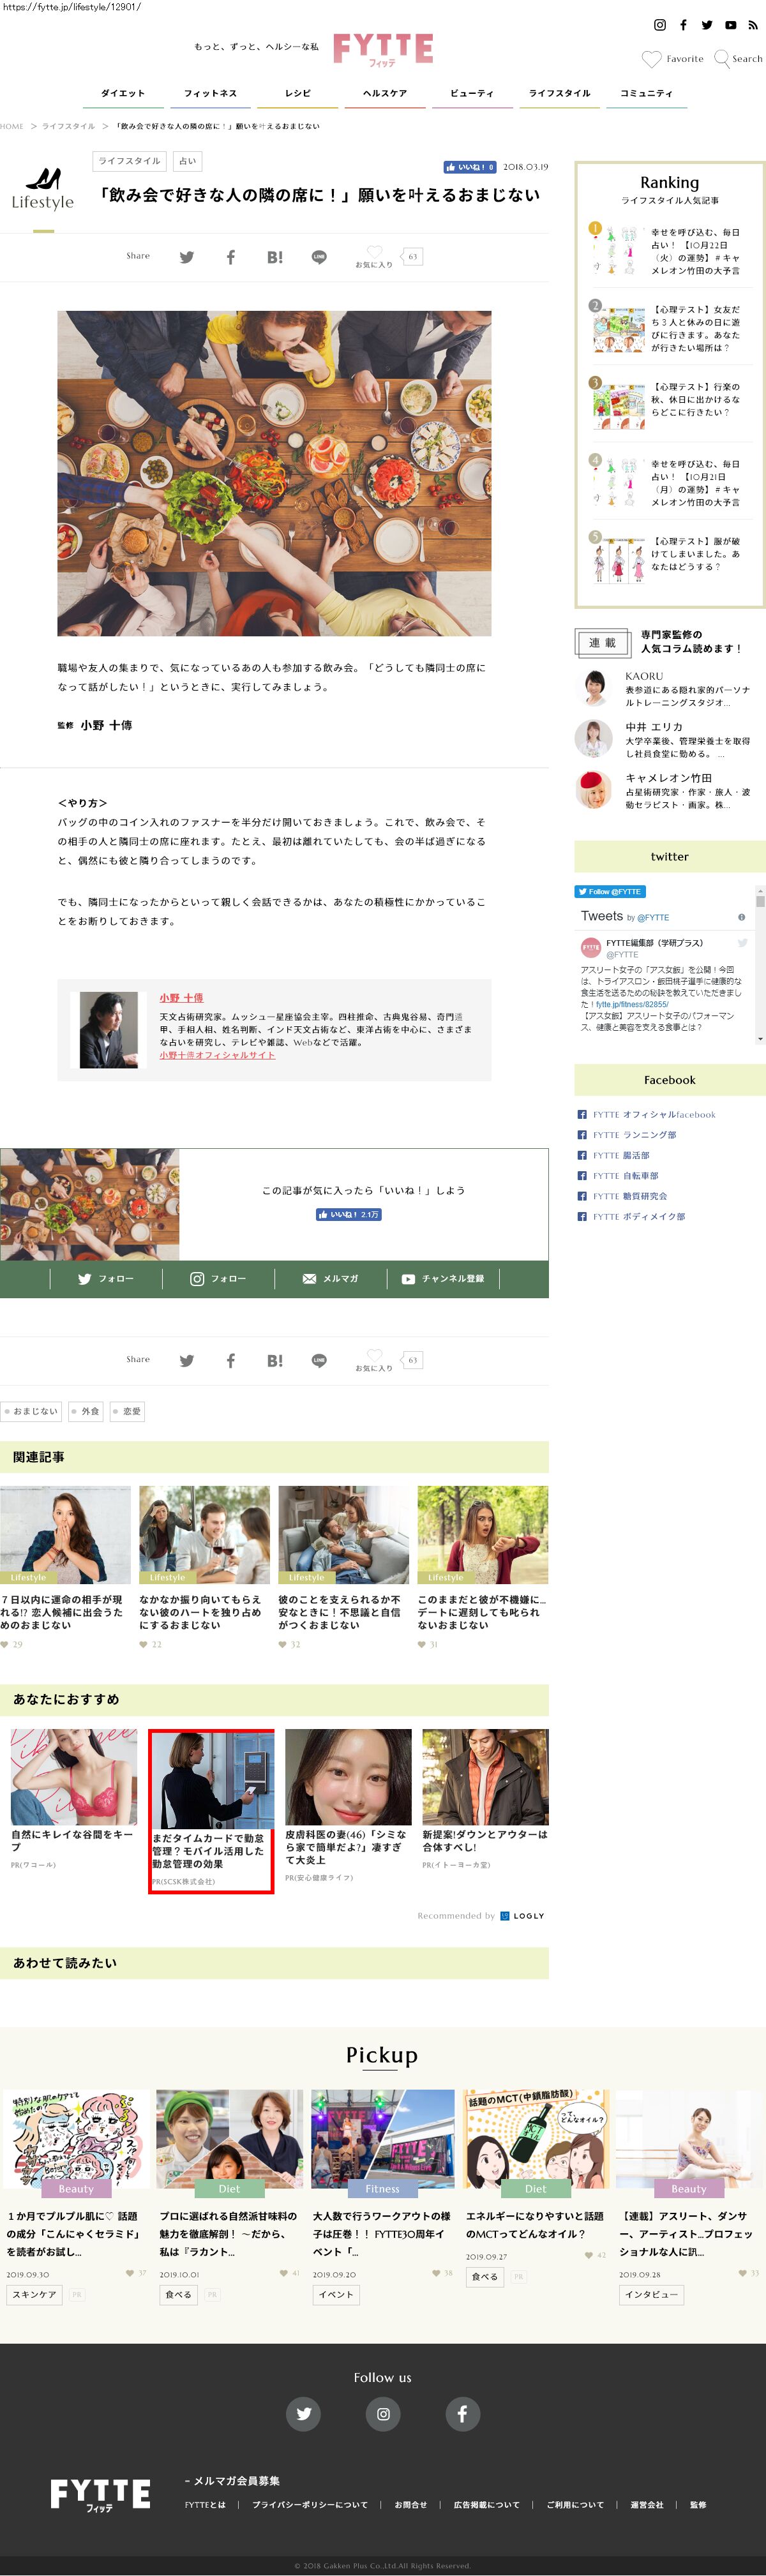Open Favorite heart icon in header
The height and width of the screenshot is (2576, 766).
(x=651, y=59)
